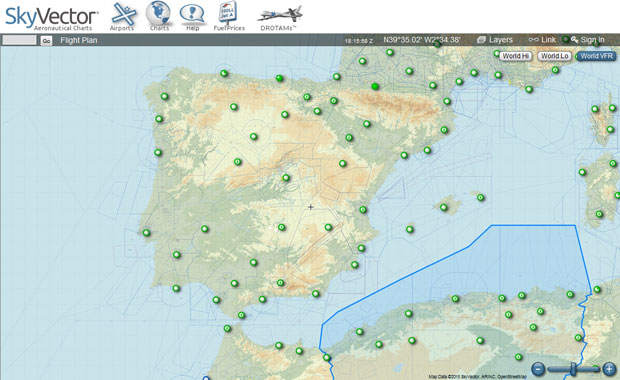Click the SkyVector Aeronautical Charts logo
Screen dimensions: 620x380
pos(51,18)
